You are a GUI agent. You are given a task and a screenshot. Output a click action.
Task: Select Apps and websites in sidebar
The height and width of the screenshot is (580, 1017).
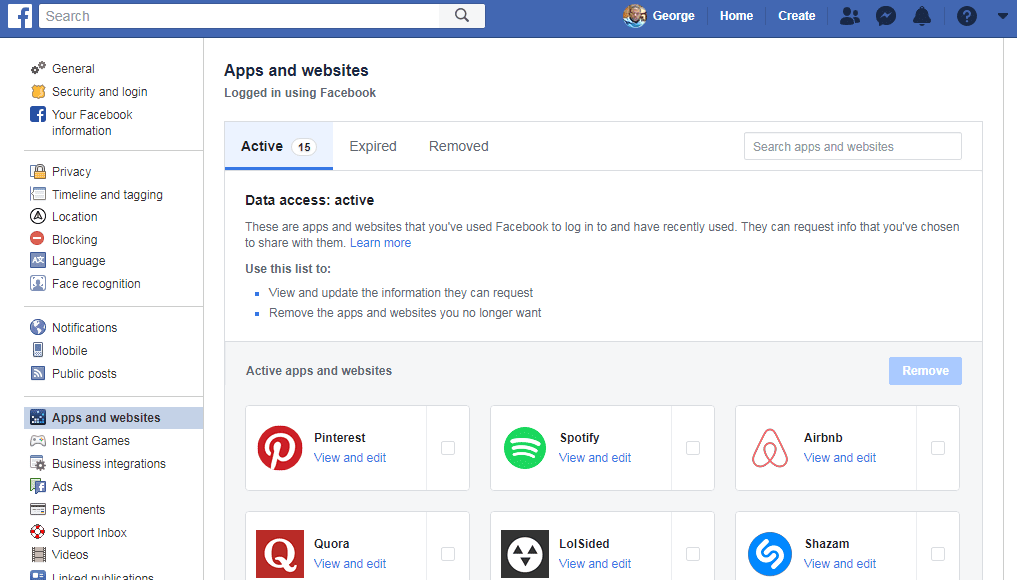pyautogui.click(x=114, y=418)
